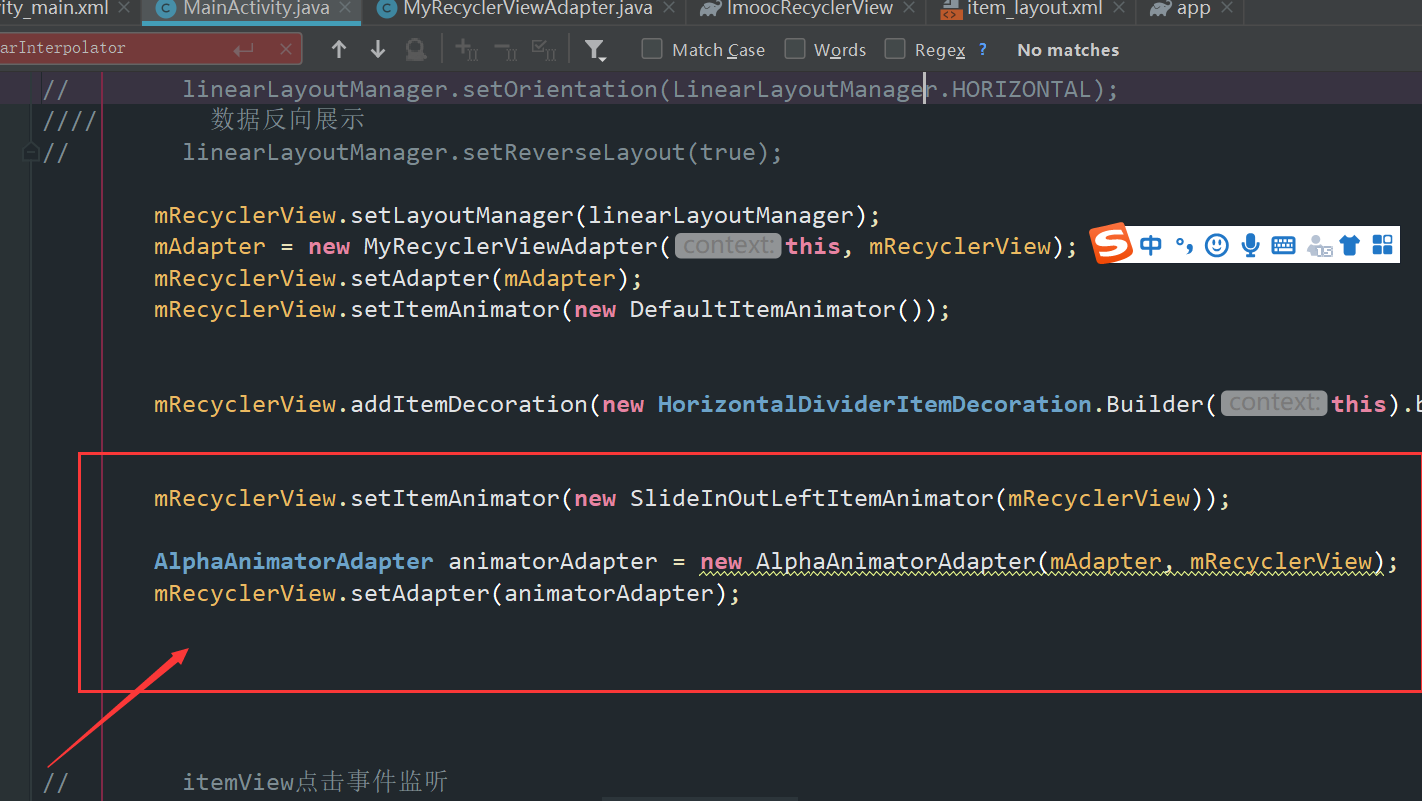The image size is (1422, 801).
Task: Close the MainActivity.java tab
Action: pos(345,9)
